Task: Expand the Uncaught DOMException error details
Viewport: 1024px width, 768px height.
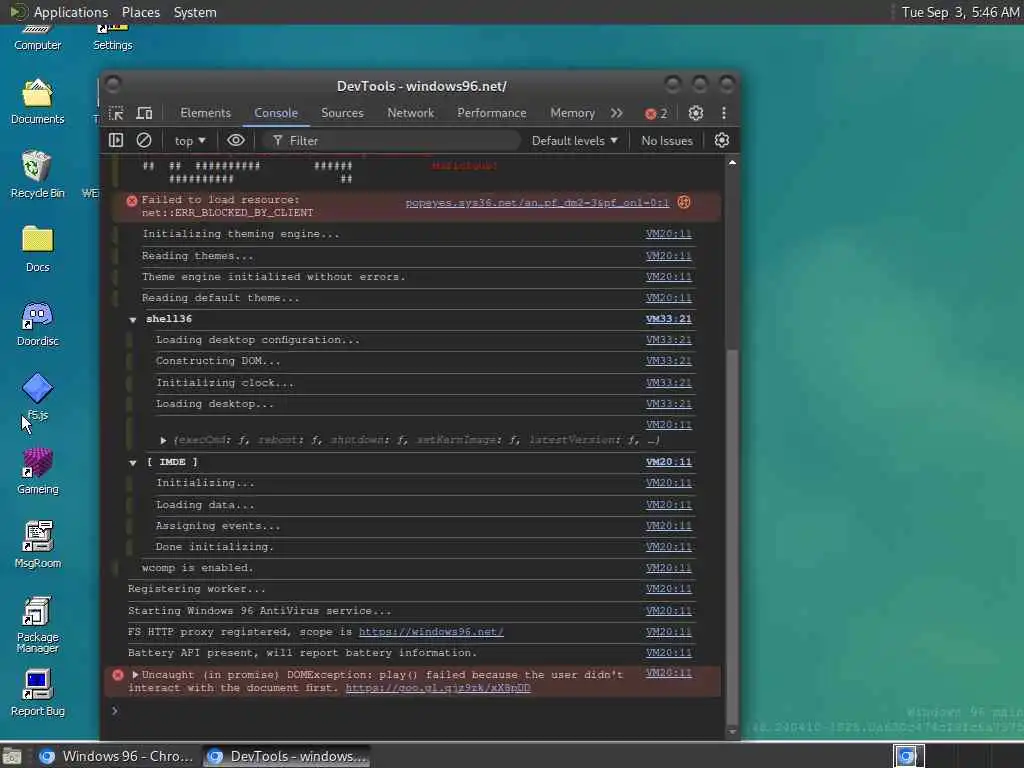Action: 135,675
